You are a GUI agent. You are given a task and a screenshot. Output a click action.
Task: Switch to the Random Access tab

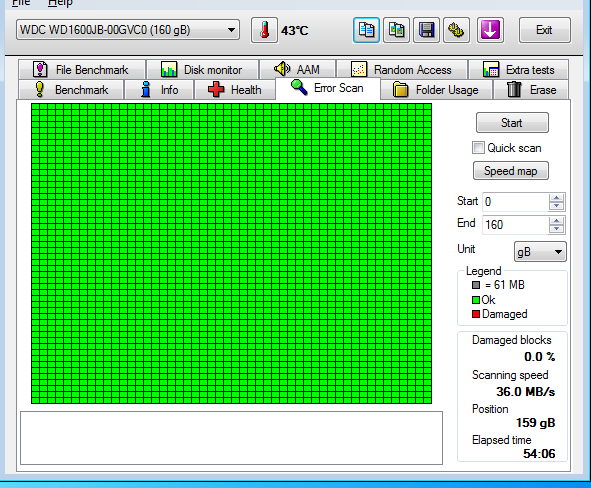point(402,70)
